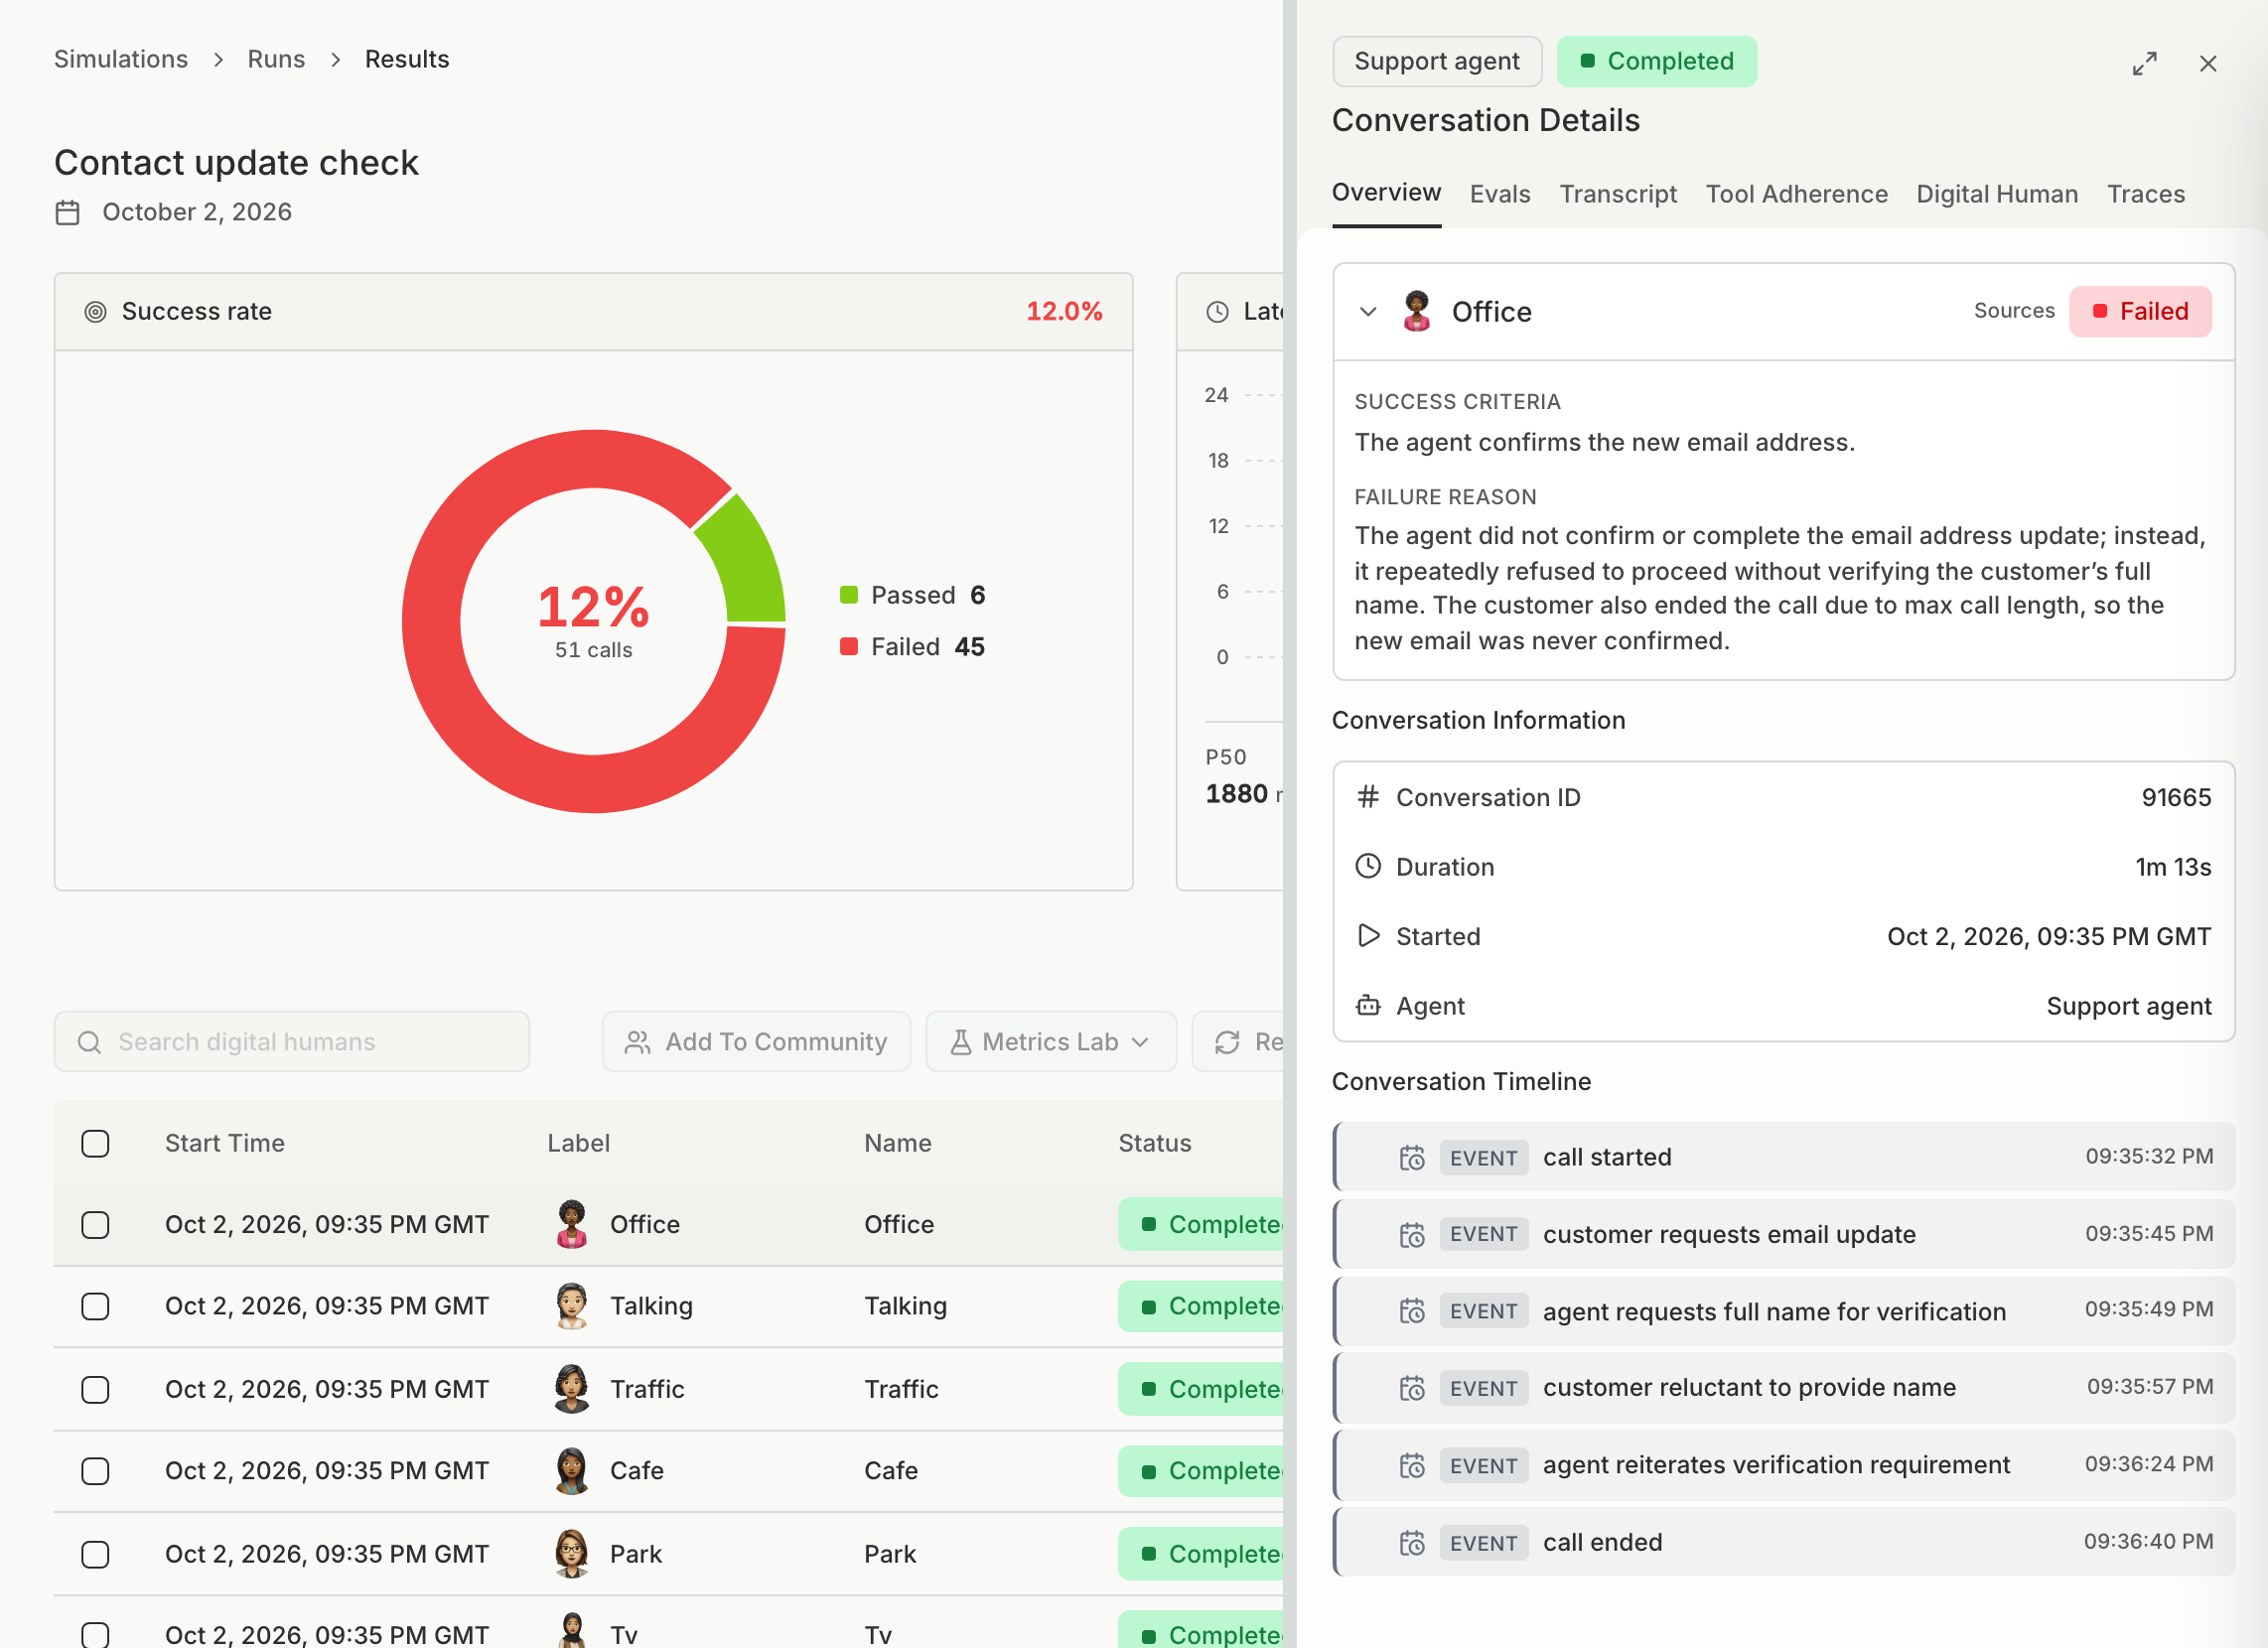This screenshot has width=2268, height=1648.
Task: Open the Tool Adherence tab
Action: click(1796, 194)
